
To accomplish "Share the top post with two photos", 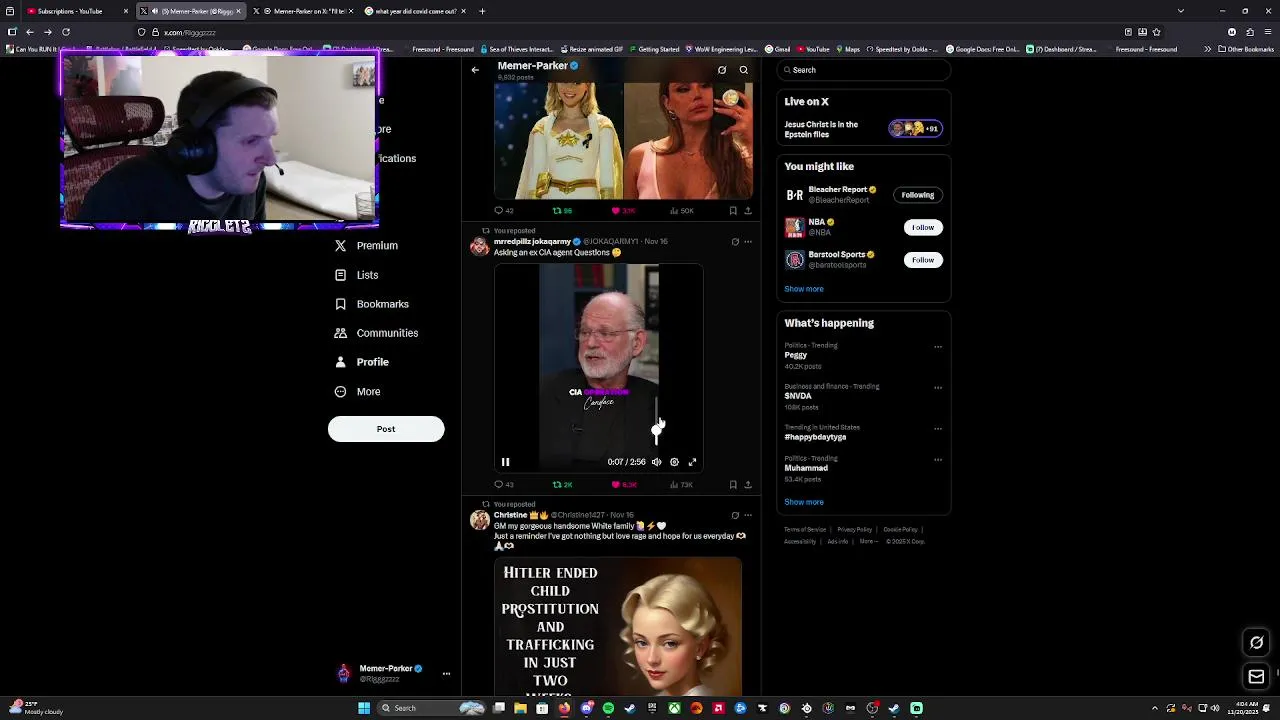I will click(x=748, y=211).
